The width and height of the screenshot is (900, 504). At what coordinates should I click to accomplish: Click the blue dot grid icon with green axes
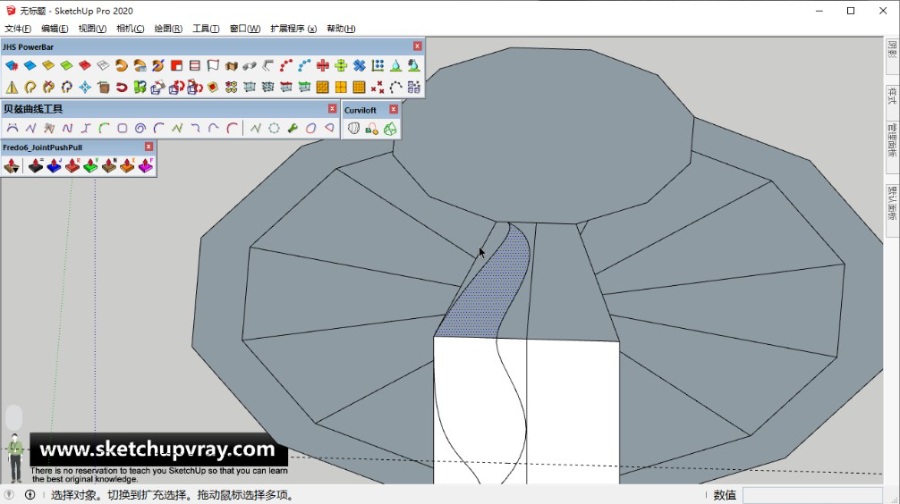point(378,65)
